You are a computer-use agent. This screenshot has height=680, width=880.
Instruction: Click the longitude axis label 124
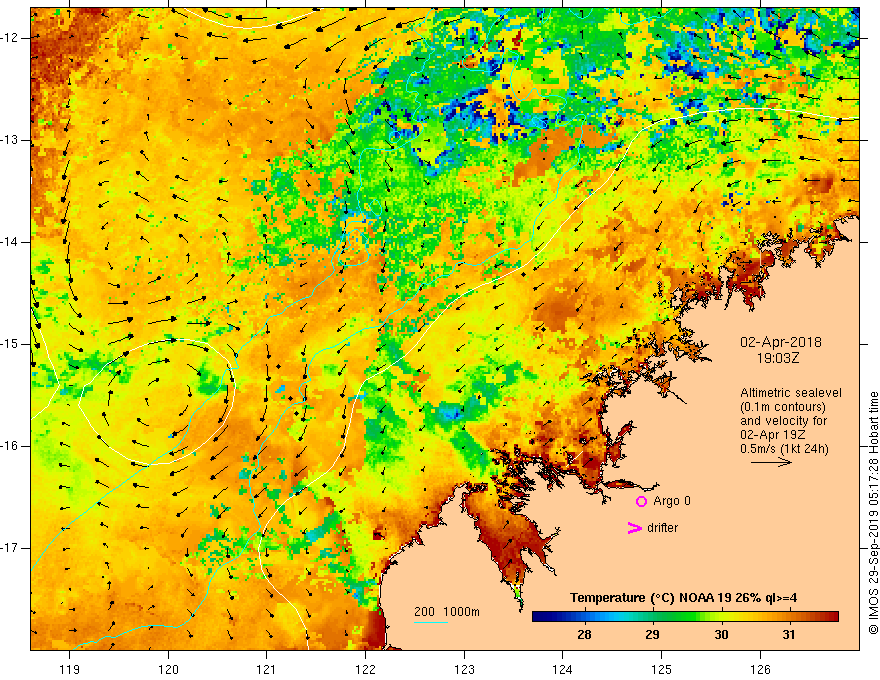tap(562, 669)
